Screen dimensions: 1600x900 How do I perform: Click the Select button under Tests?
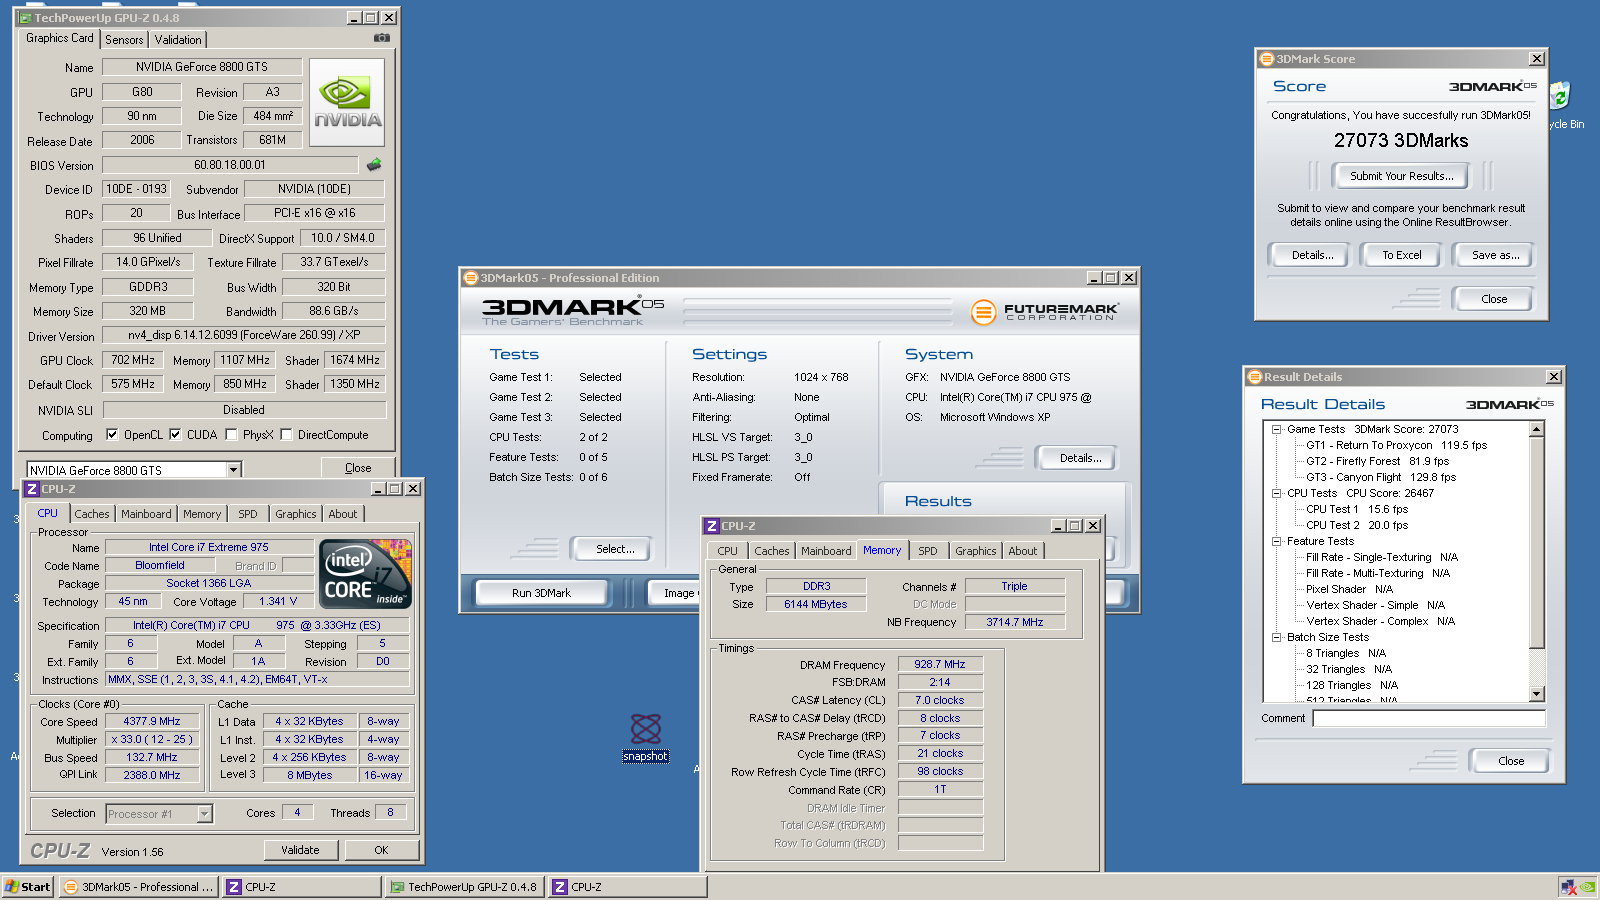(x=615, y=549)
